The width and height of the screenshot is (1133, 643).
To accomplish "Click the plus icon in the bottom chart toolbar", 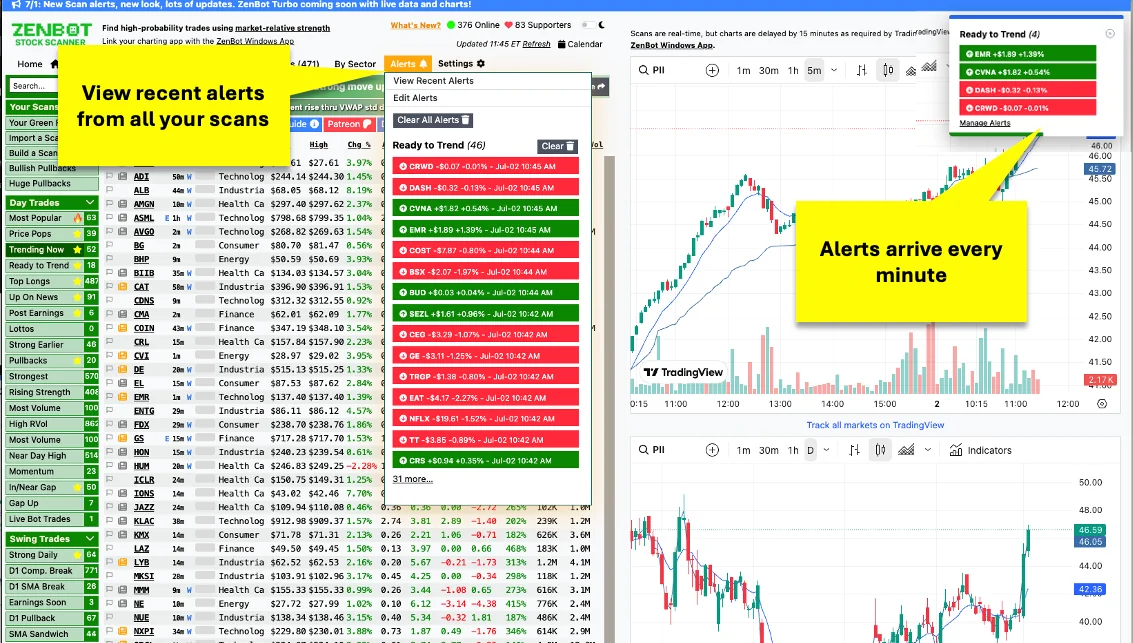I will click(x=712, y=450).
